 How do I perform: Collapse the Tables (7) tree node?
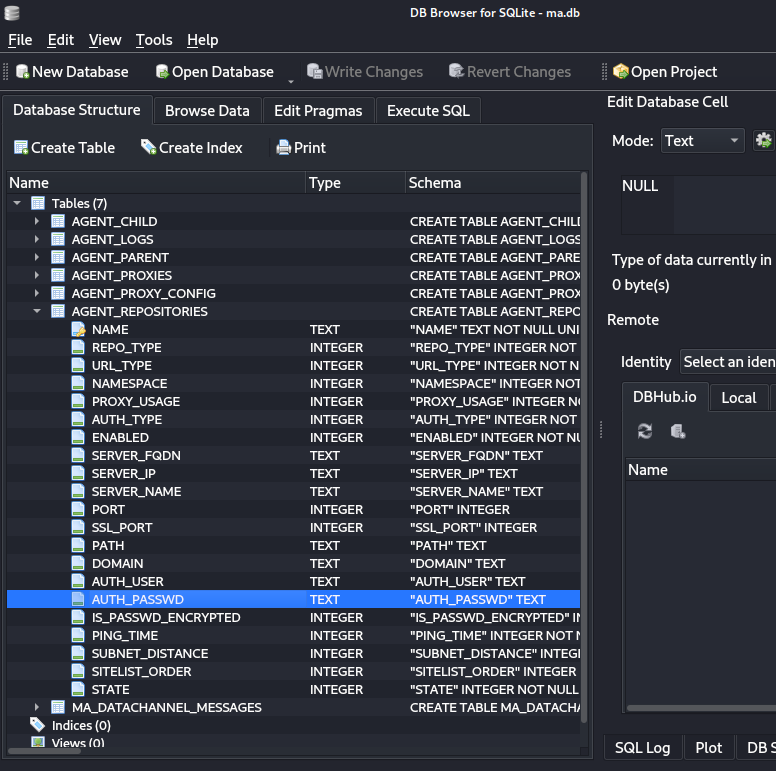tap(17, 203)
